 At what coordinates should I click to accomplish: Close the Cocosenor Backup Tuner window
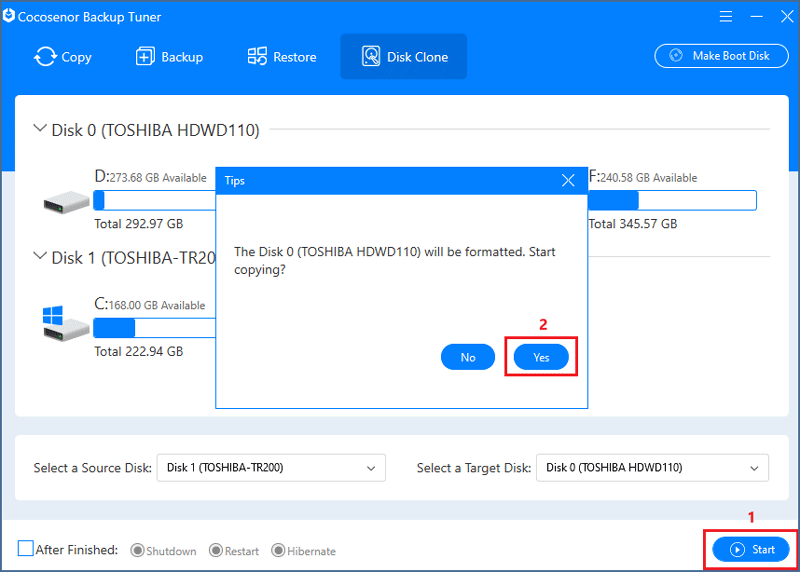787,16
